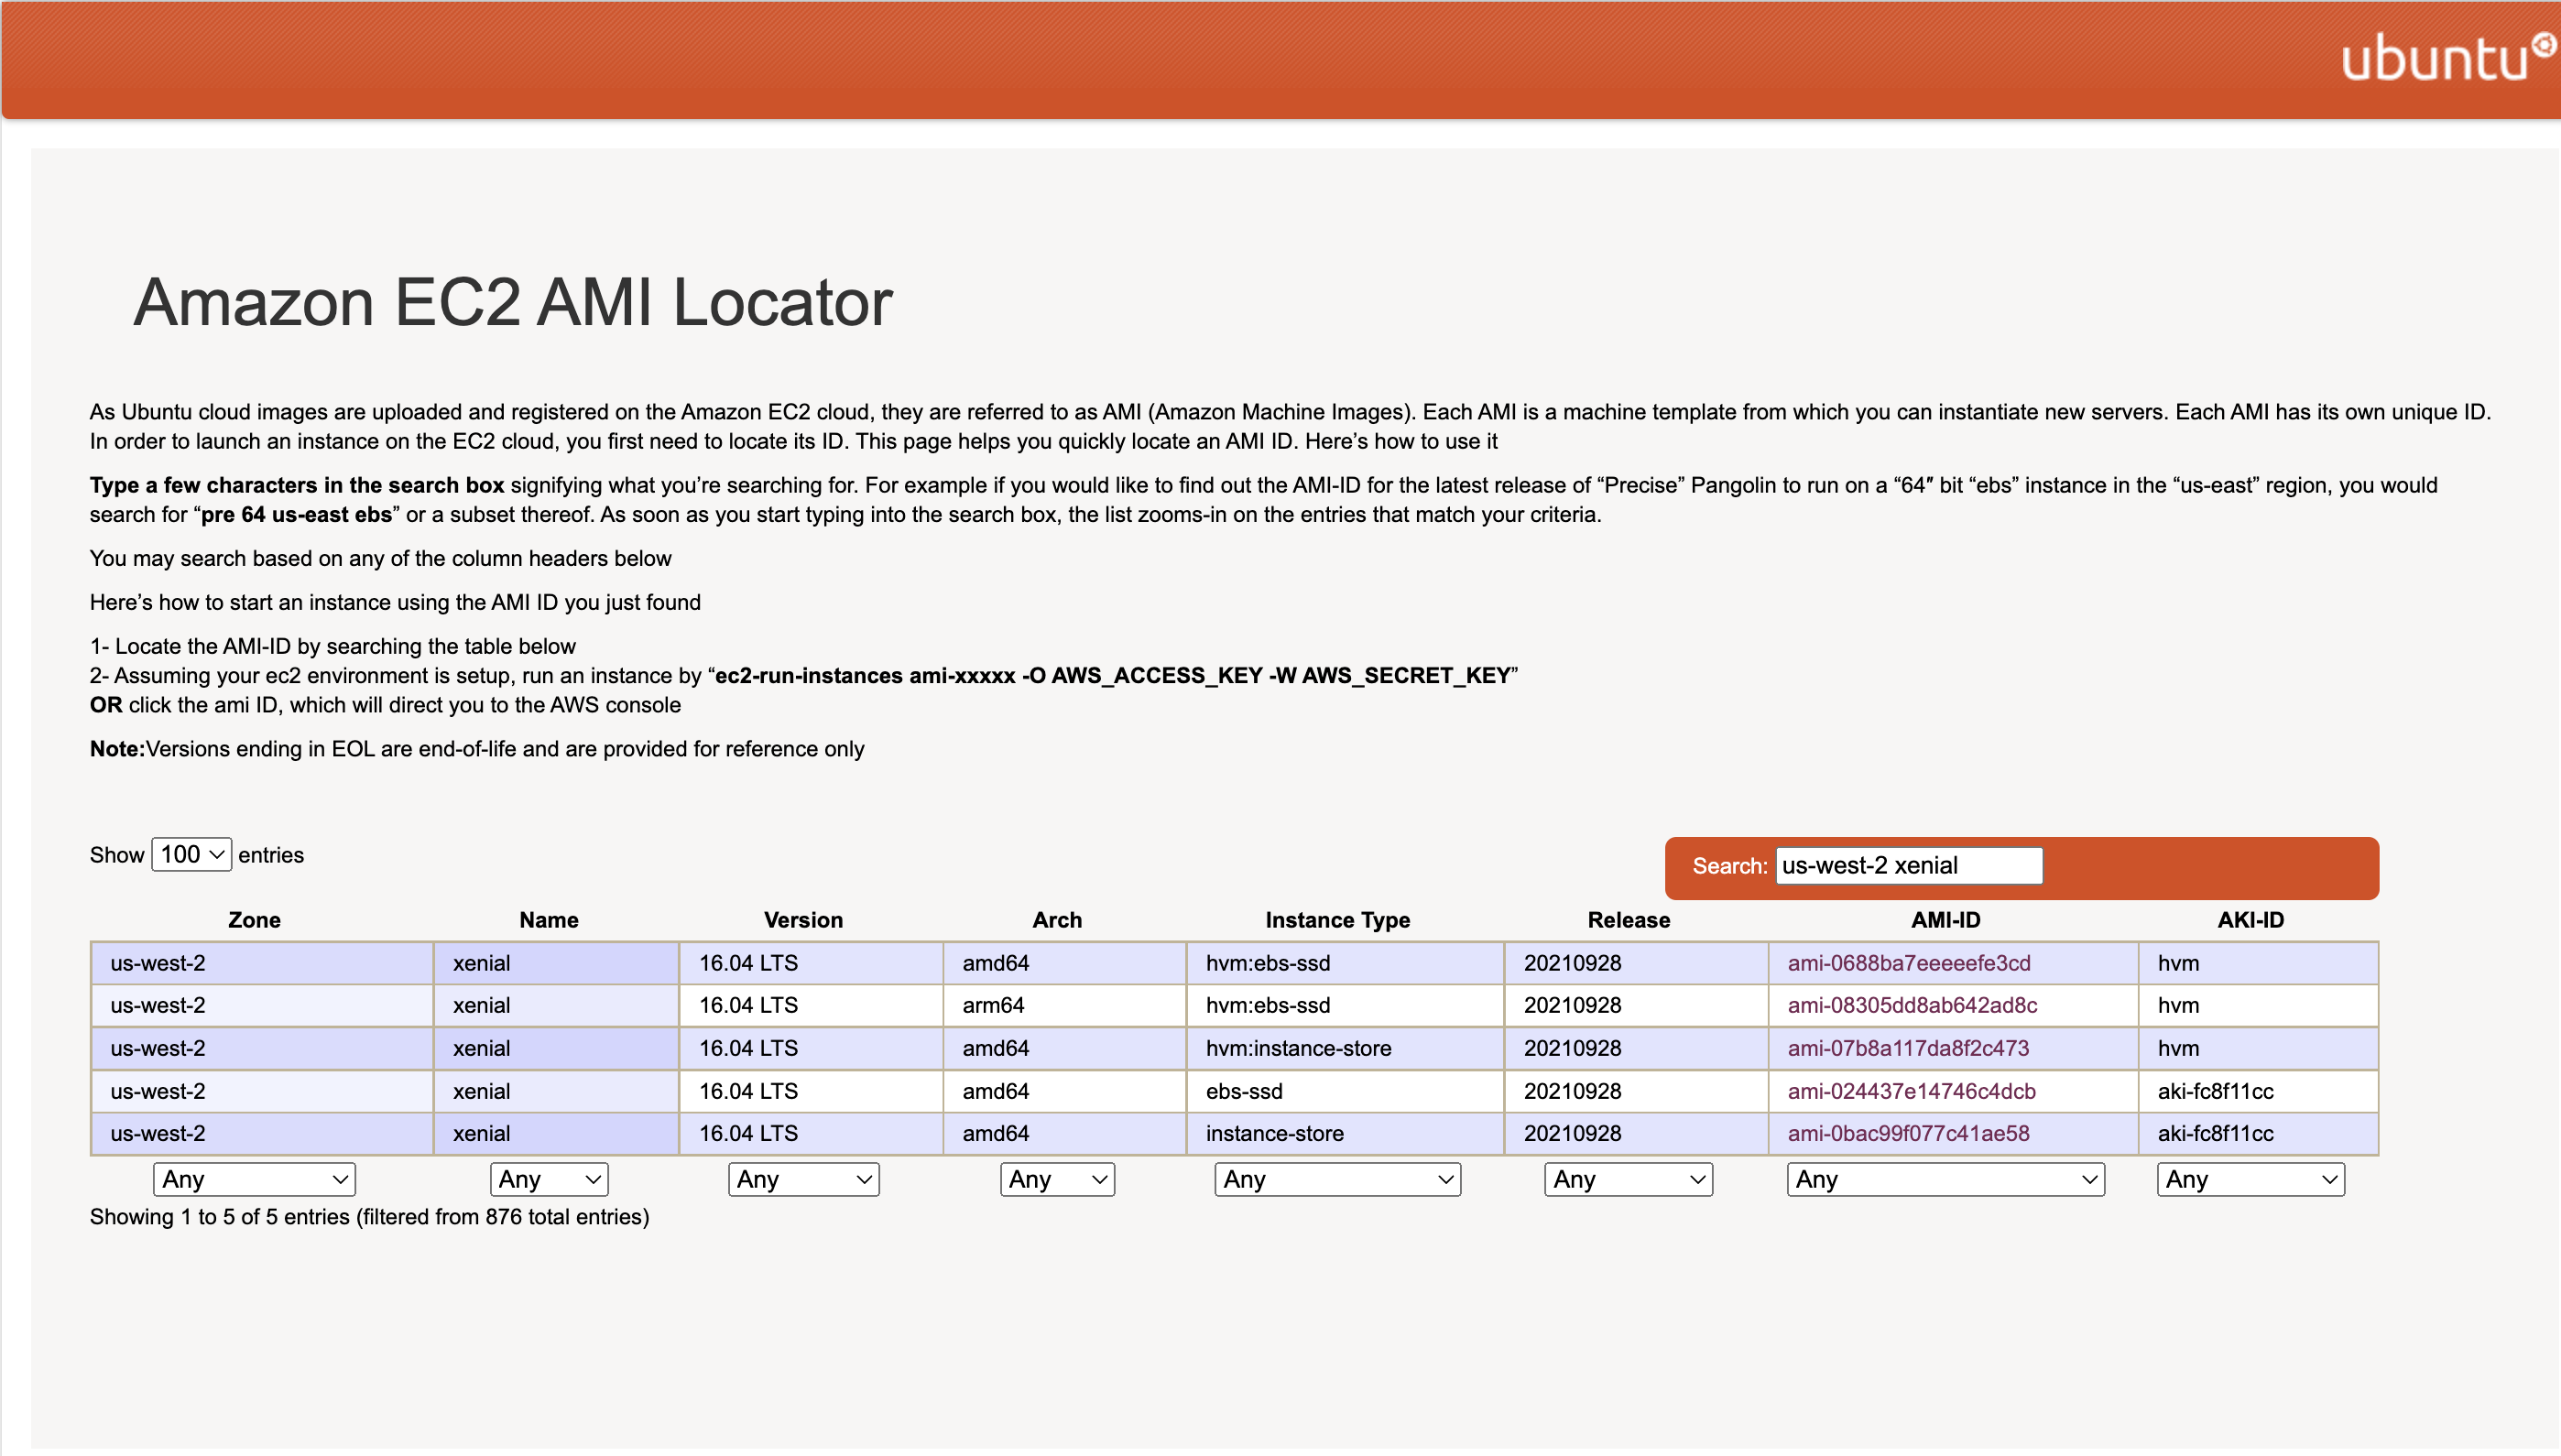Image resolution: width=2561 pixels, height=1456 pixels.
Task: Open AMI link ami-0bac99f077c41ae58
Action: (x=1908, y=1133)
